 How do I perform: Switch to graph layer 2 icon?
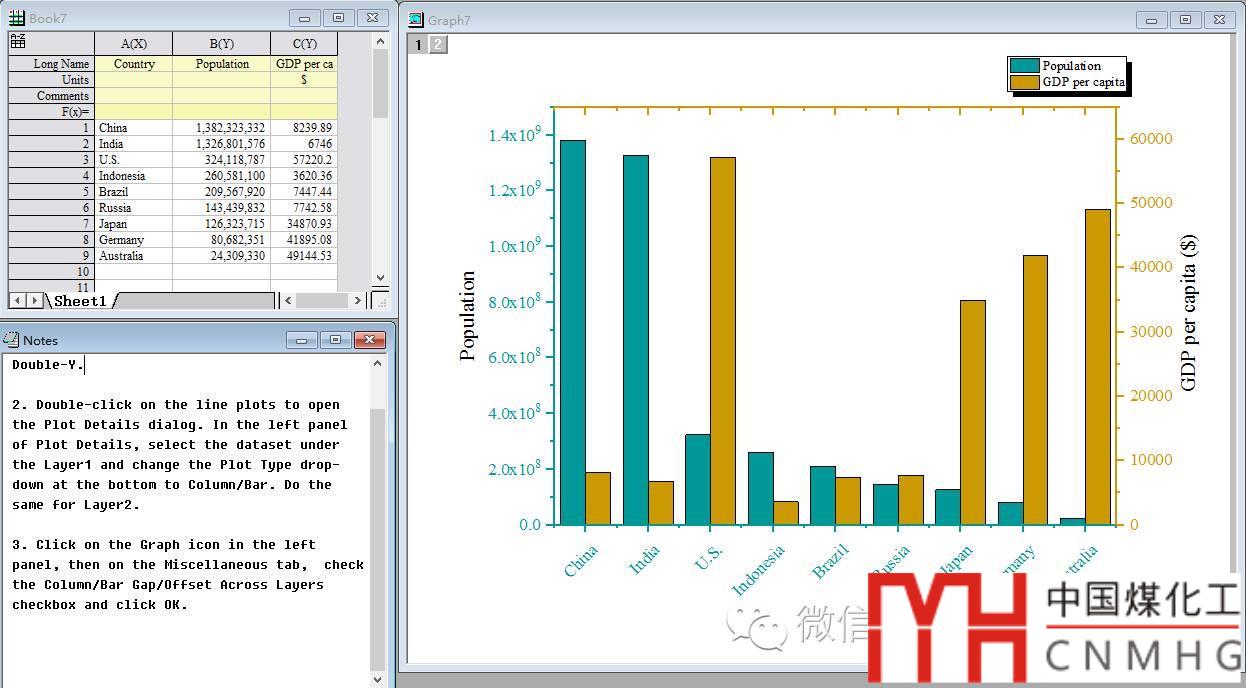click(x=438, y=44)
